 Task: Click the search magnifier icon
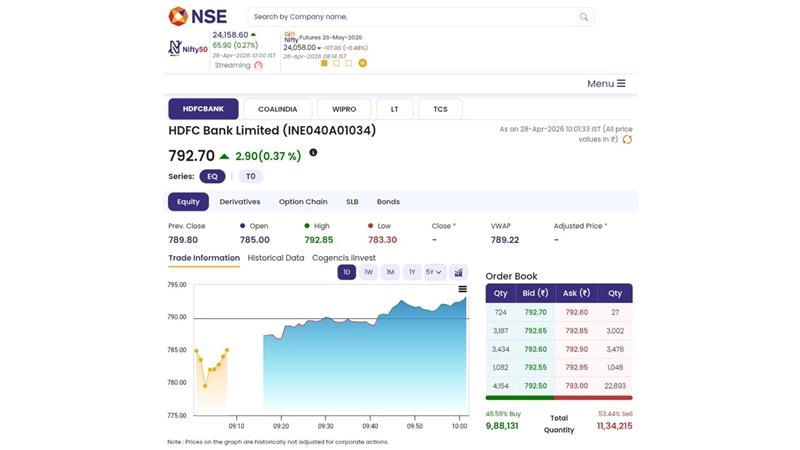[x=584, y=17]
